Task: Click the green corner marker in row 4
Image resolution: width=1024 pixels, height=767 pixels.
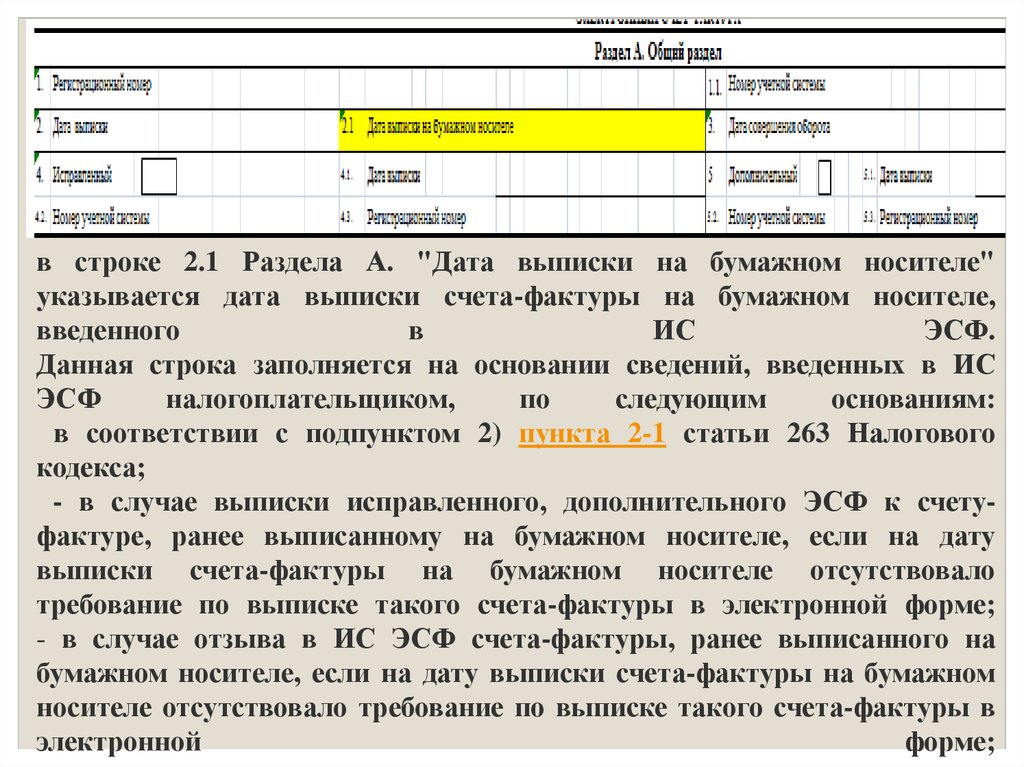Action: point(37,155)
